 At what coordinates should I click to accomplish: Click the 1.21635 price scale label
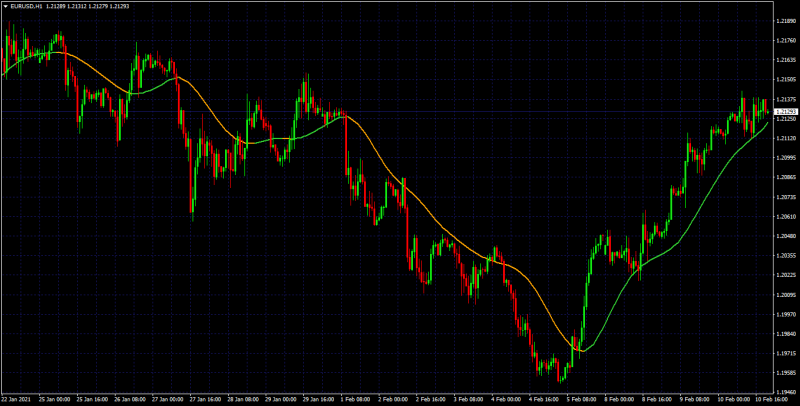click(786, 60)
